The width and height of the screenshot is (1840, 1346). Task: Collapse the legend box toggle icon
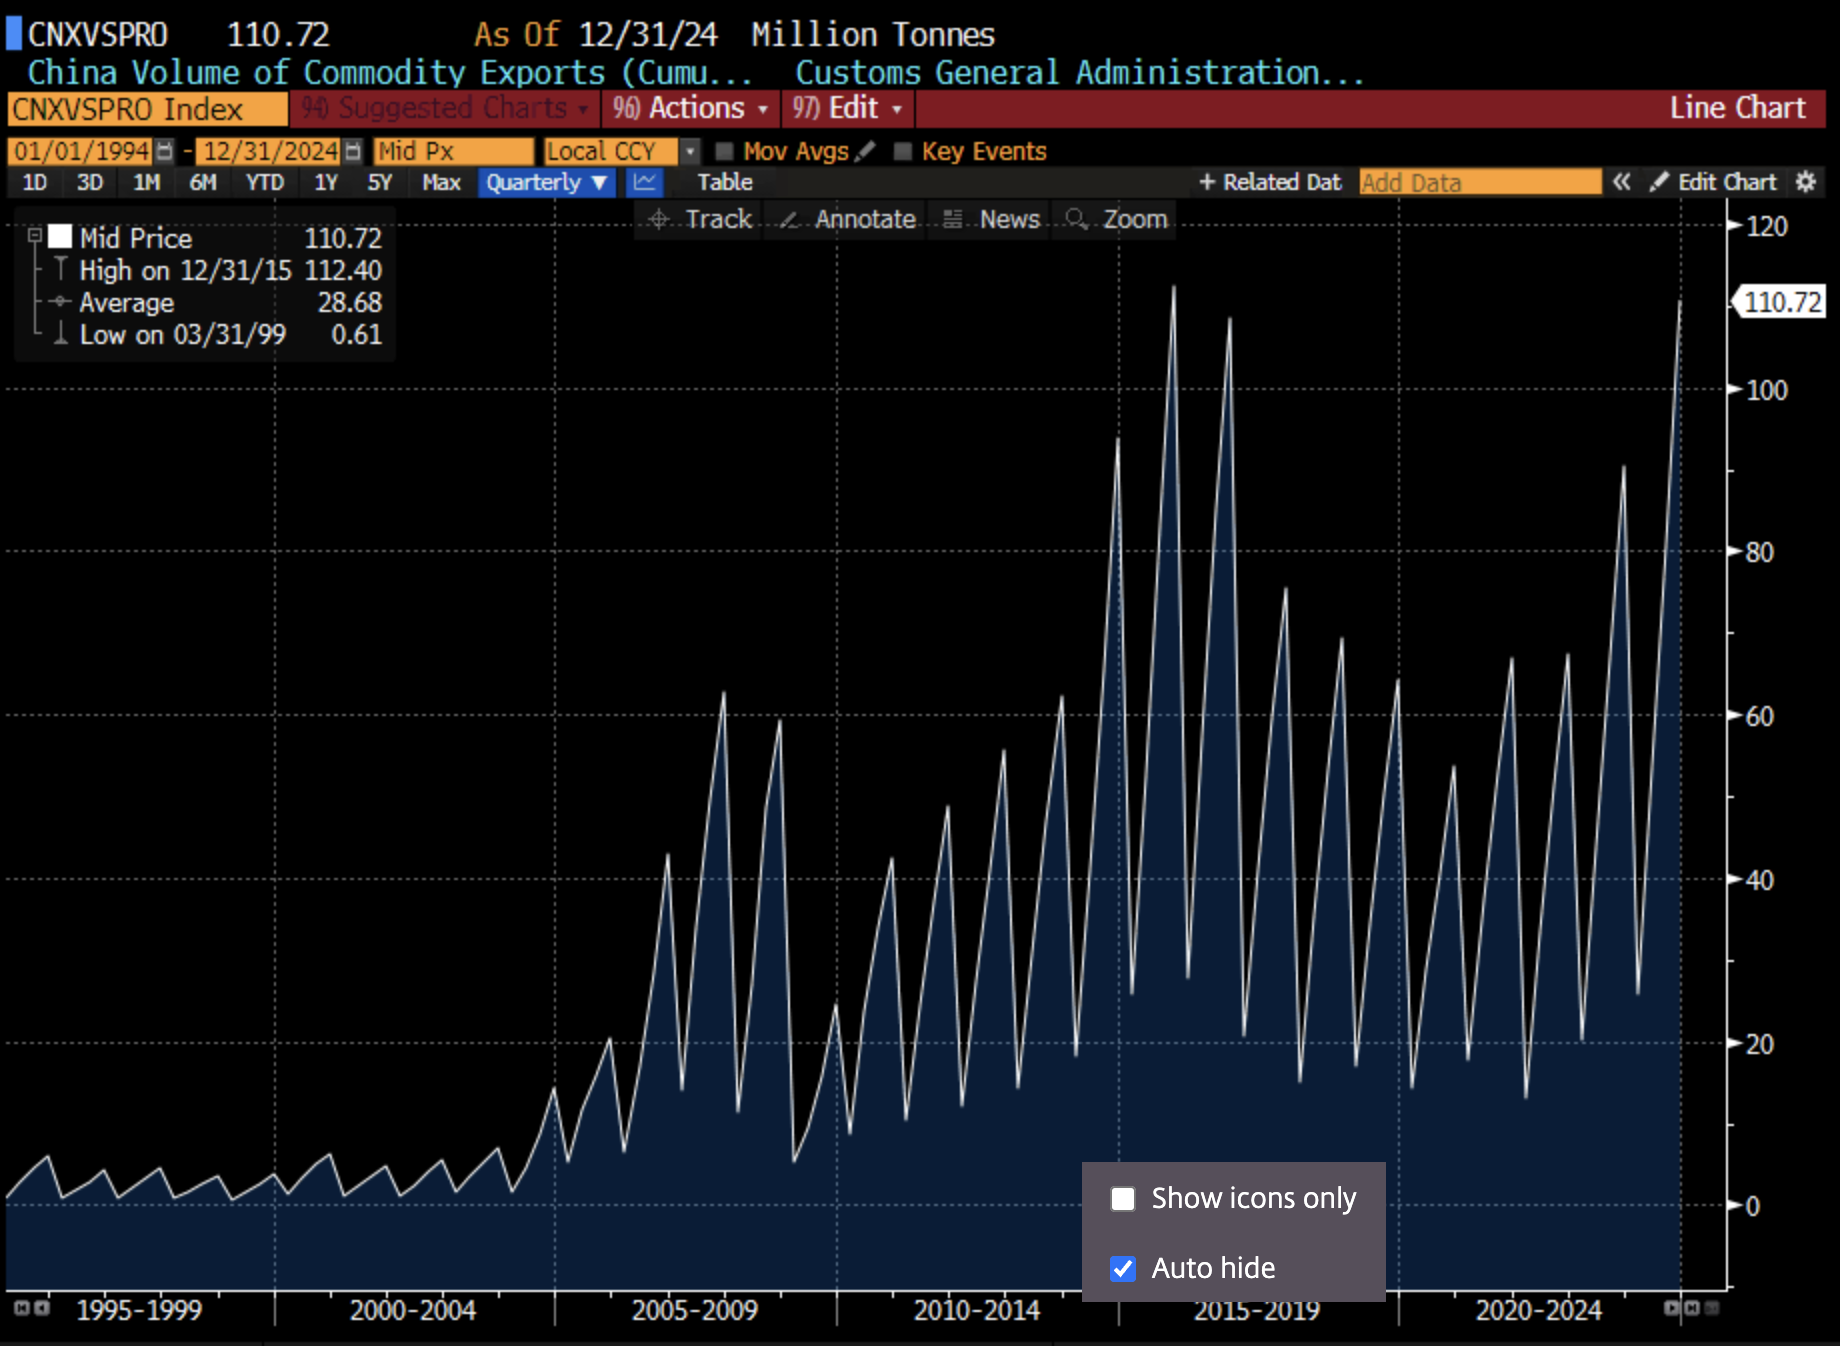pos(35,236)
